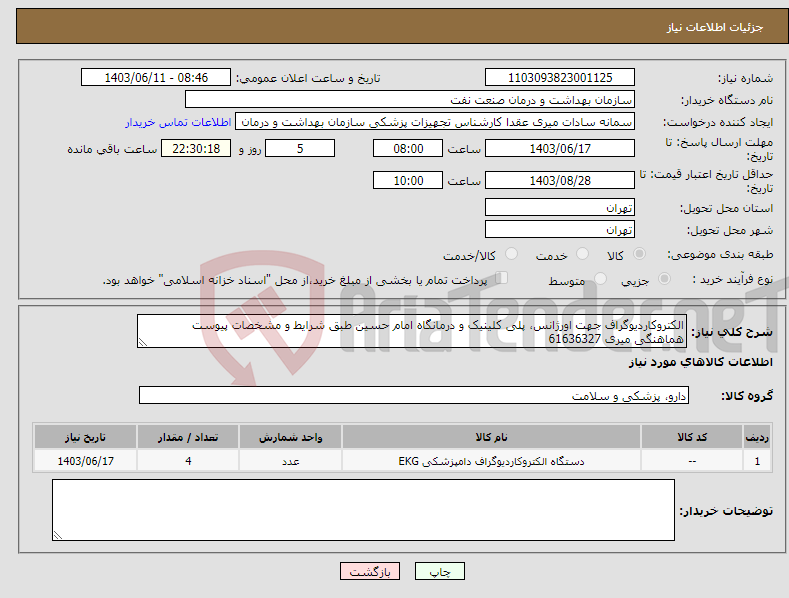Click the remaining time field 22:30:18

196,148
